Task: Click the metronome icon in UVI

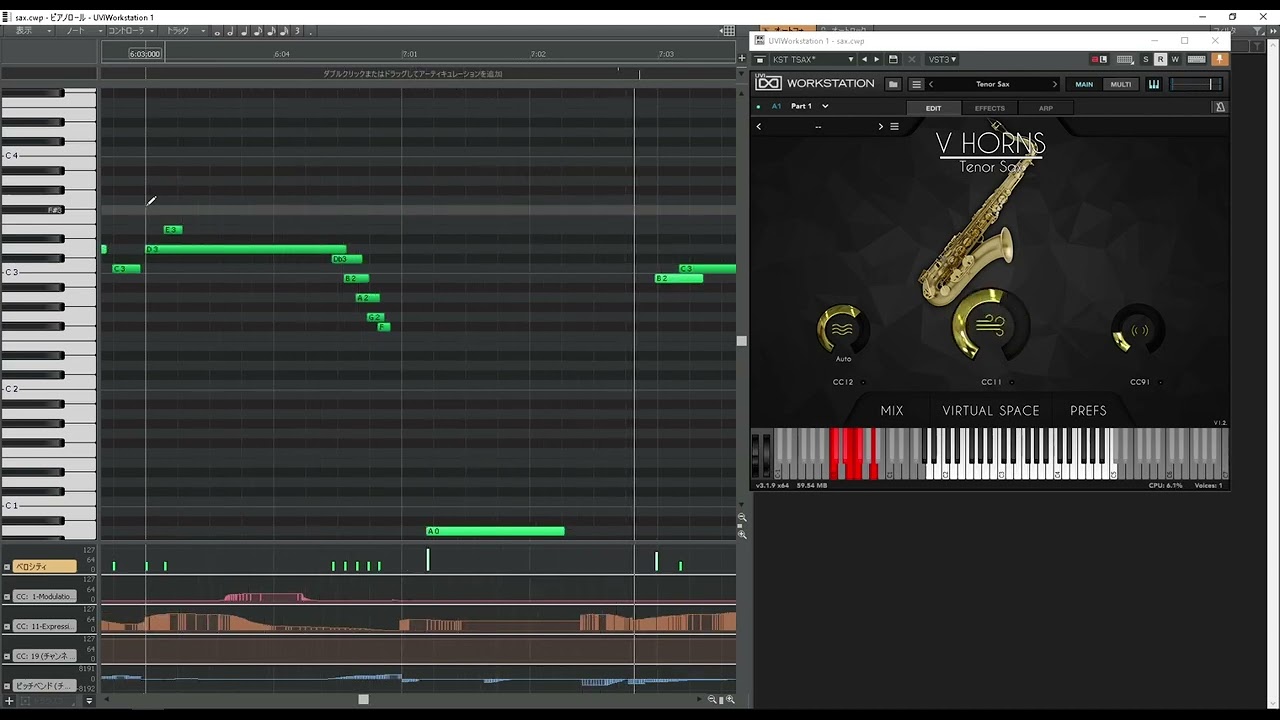Action: tap(1219, 107)
